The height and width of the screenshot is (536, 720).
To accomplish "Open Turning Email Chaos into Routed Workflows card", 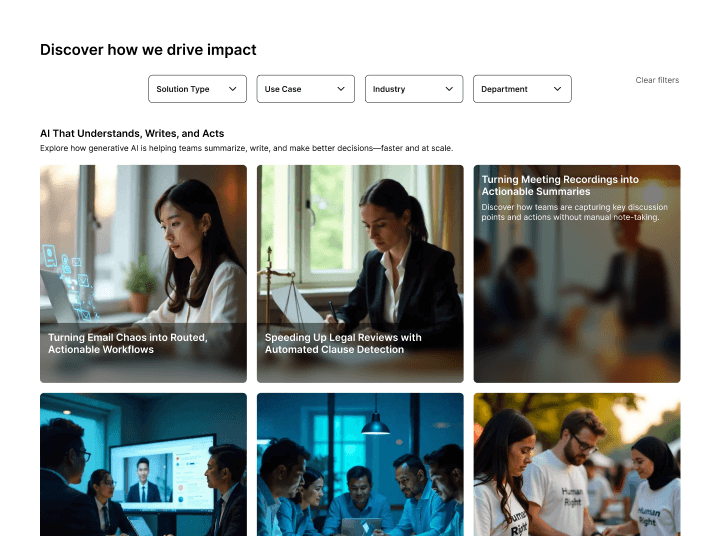I will coord(143,274).
